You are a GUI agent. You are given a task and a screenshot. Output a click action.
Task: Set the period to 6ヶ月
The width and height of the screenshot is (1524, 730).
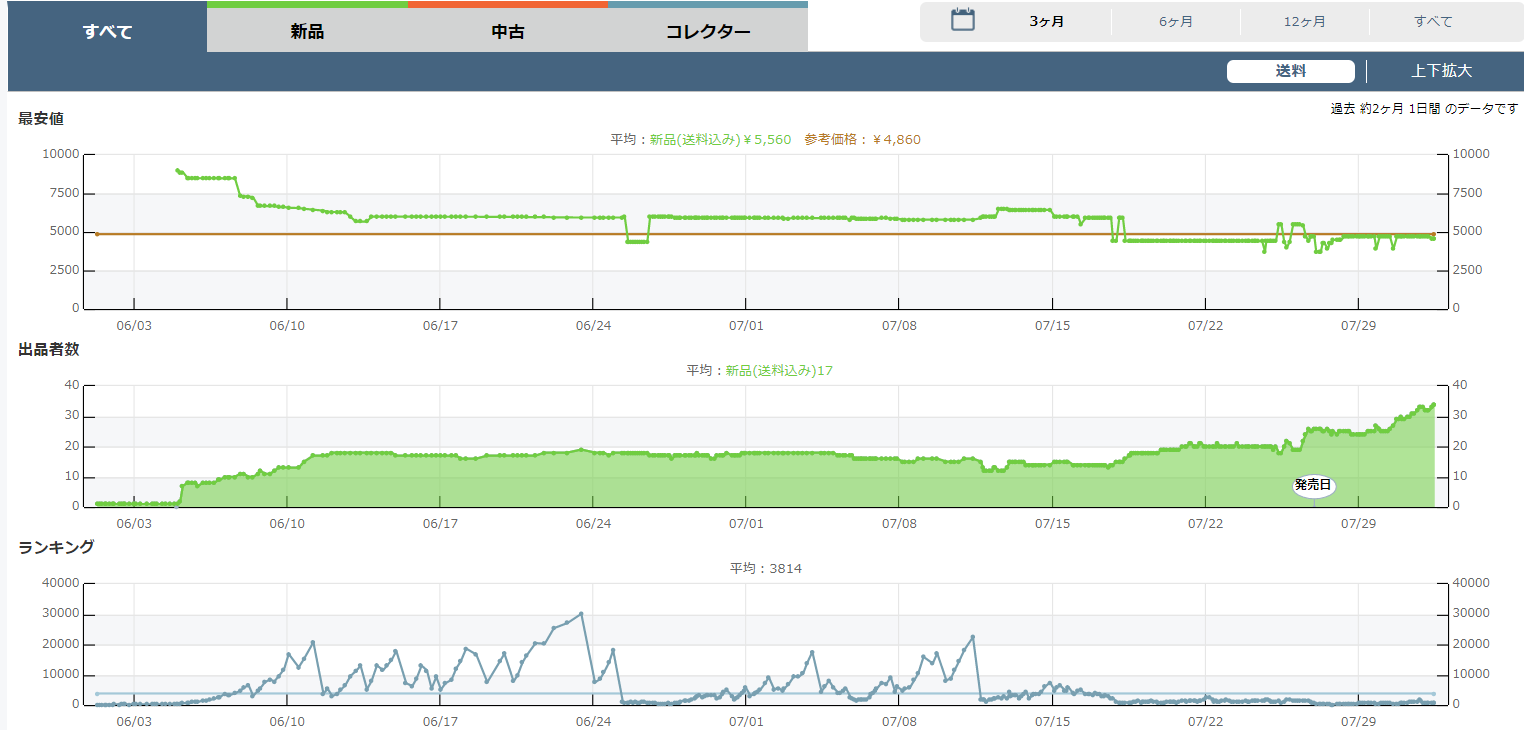(1175, 21)
